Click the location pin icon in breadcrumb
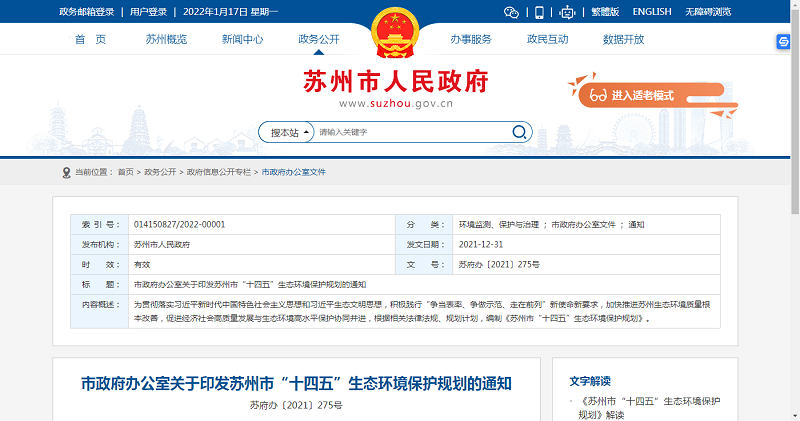Viewport: 800px width, 421px height. [x=66, y=172]
